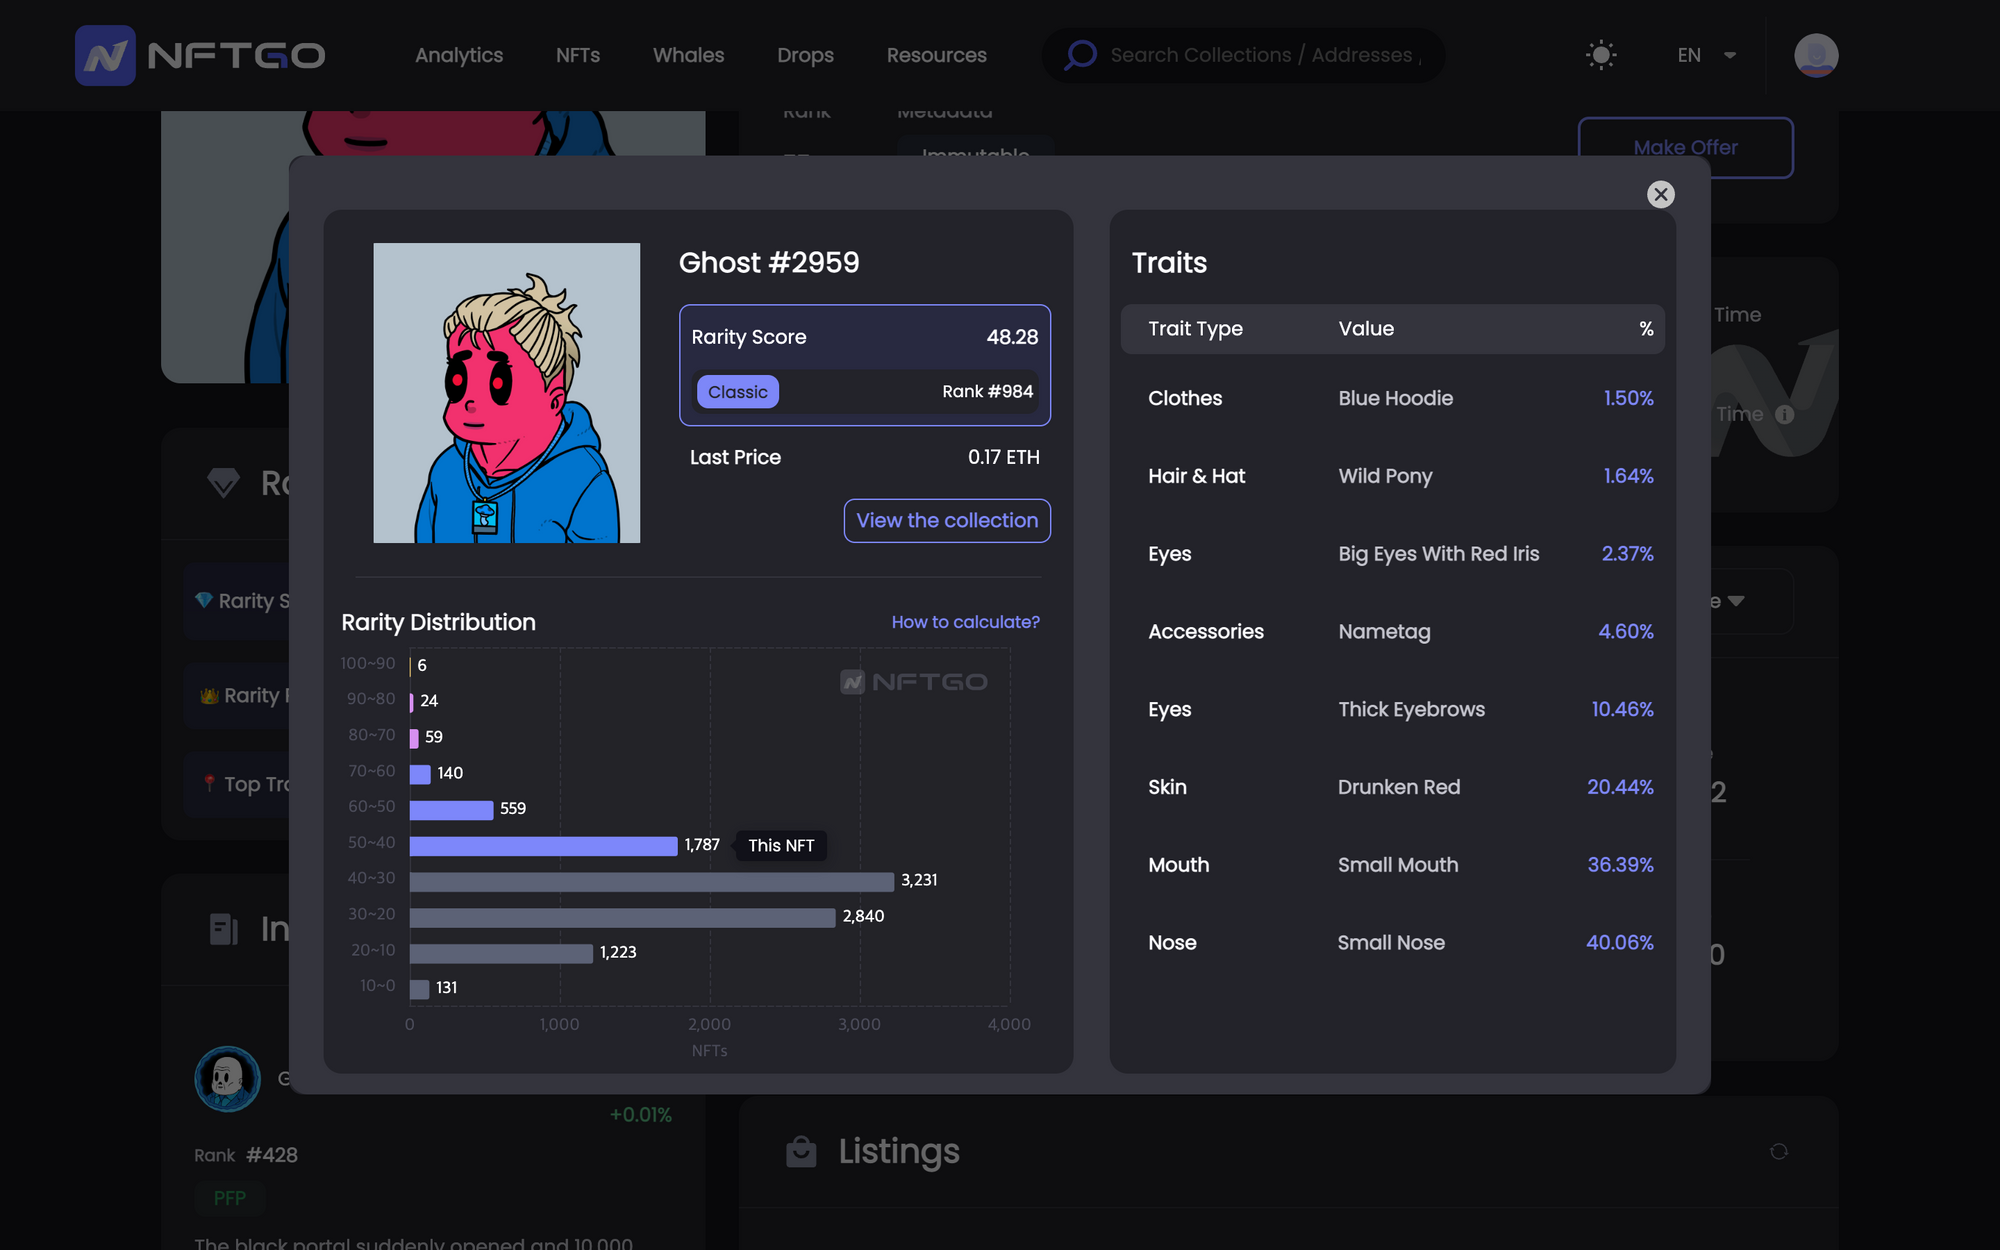Click the Ghost collection avatar thumbnail
This screenshot has width=2000, height=1250.
click(x=227, y=1079)
